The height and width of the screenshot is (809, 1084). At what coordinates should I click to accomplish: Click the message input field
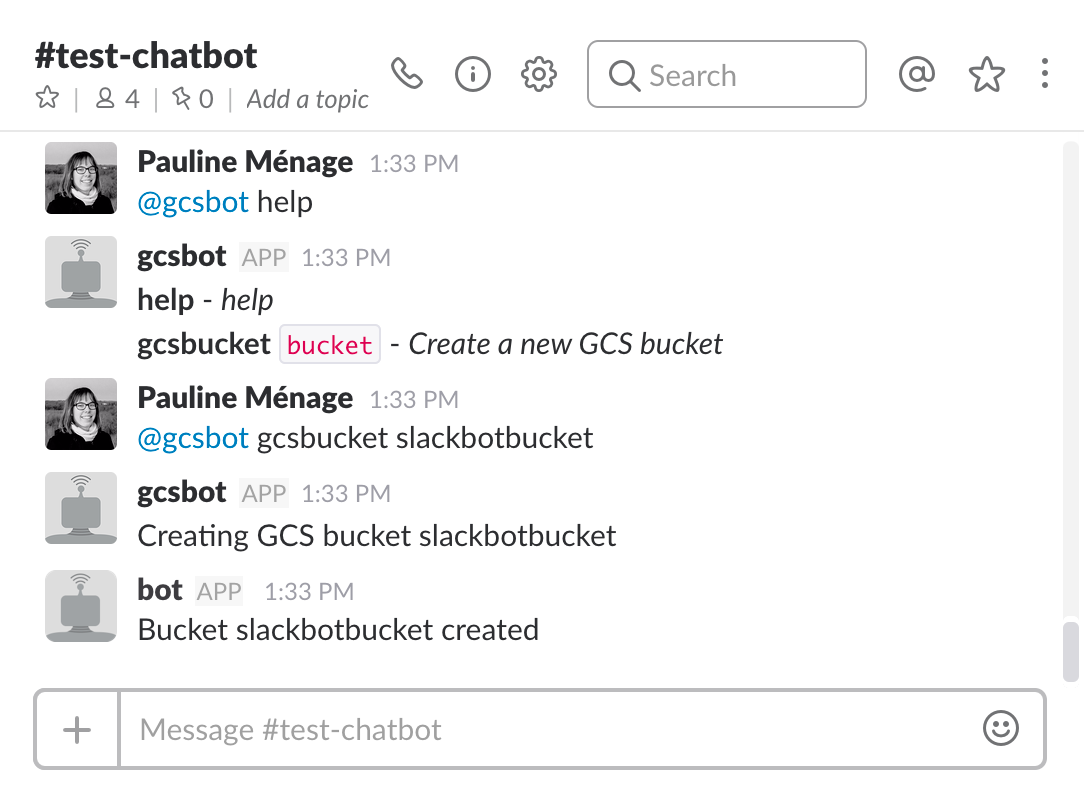coord(500,729)
